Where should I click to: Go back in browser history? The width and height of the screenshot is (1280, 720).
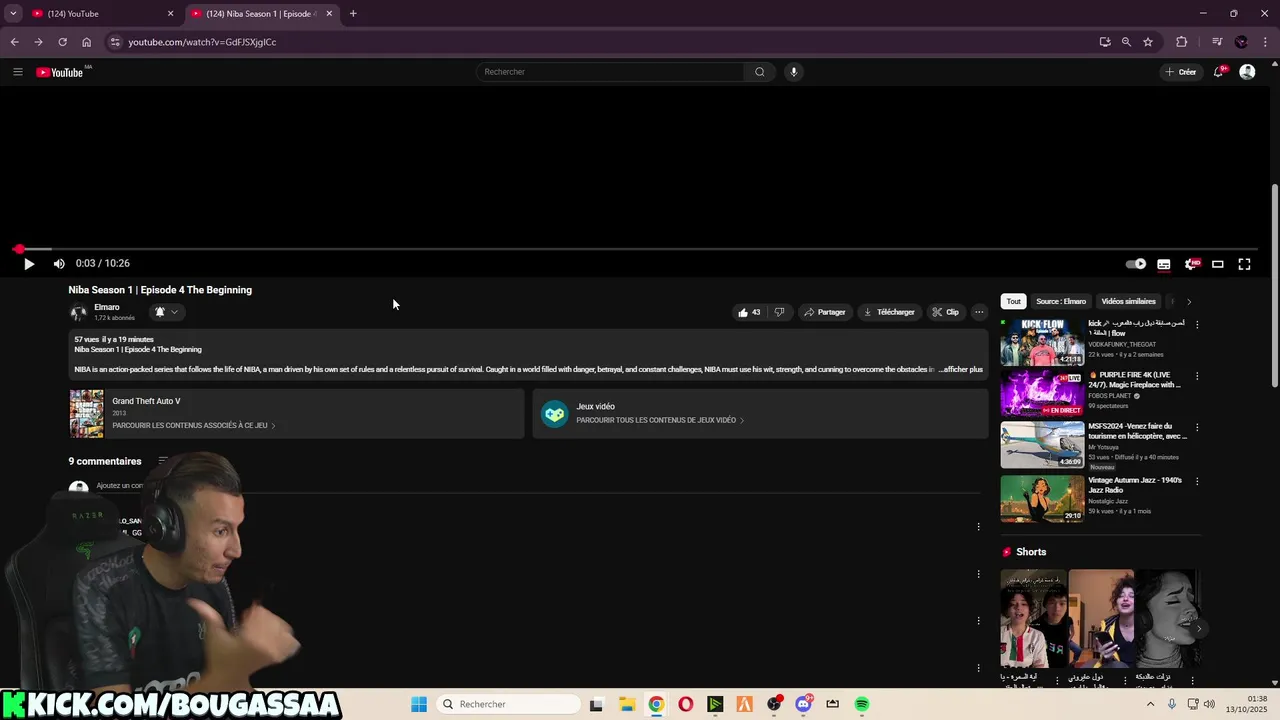[14, 42]
